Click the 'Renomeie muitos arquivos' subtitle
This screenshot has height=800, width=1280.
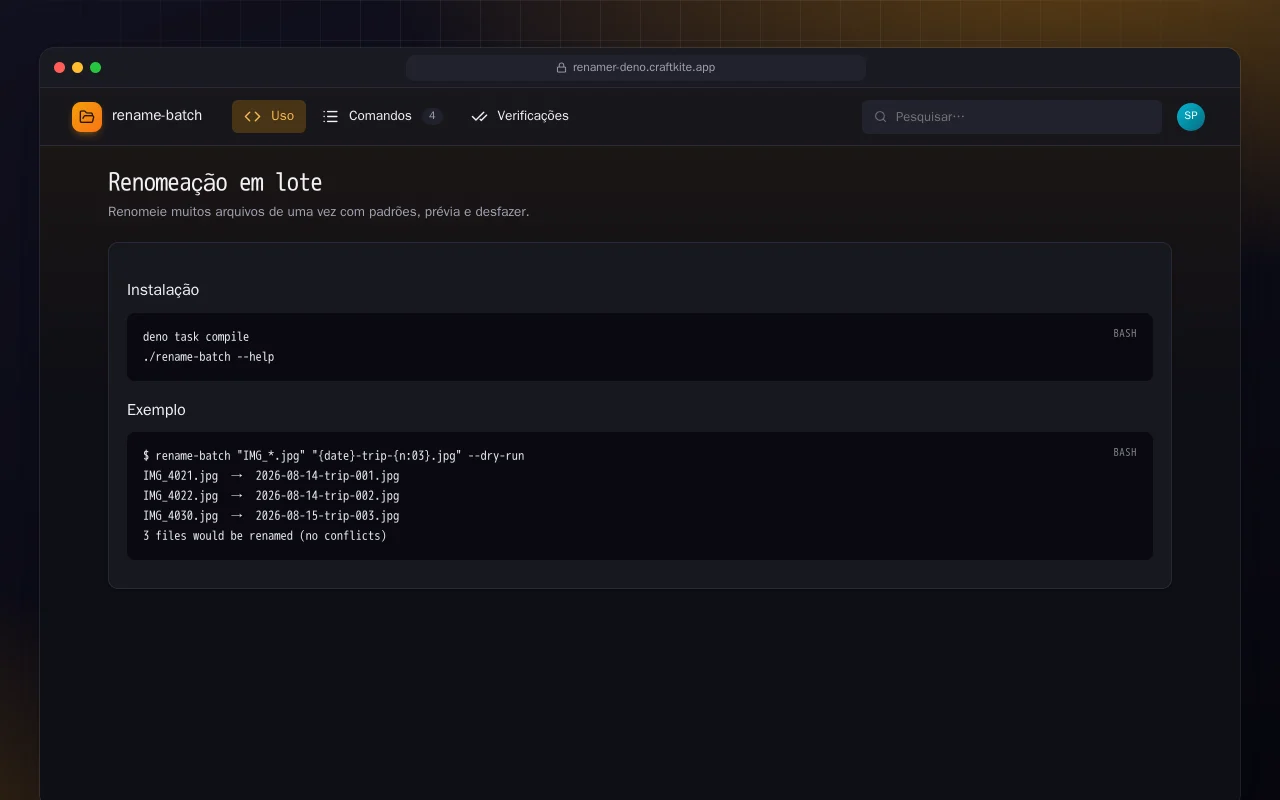[x=319, y=212]
